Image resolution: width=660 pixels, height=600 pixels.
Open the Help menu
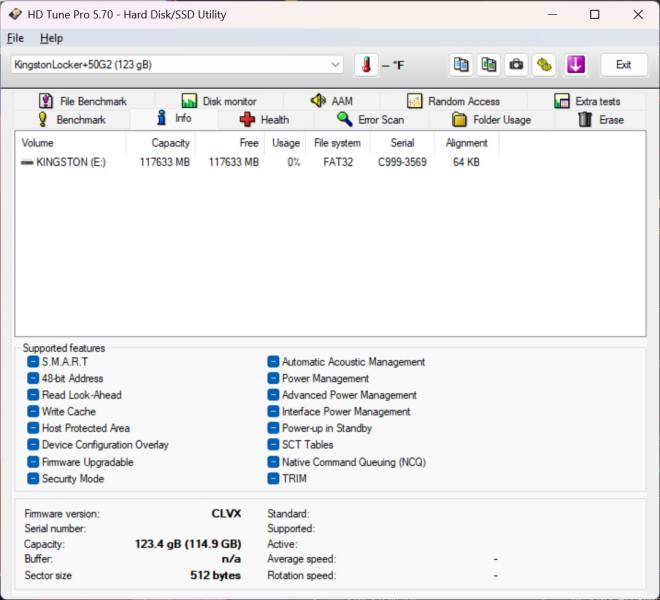[51, 38]
